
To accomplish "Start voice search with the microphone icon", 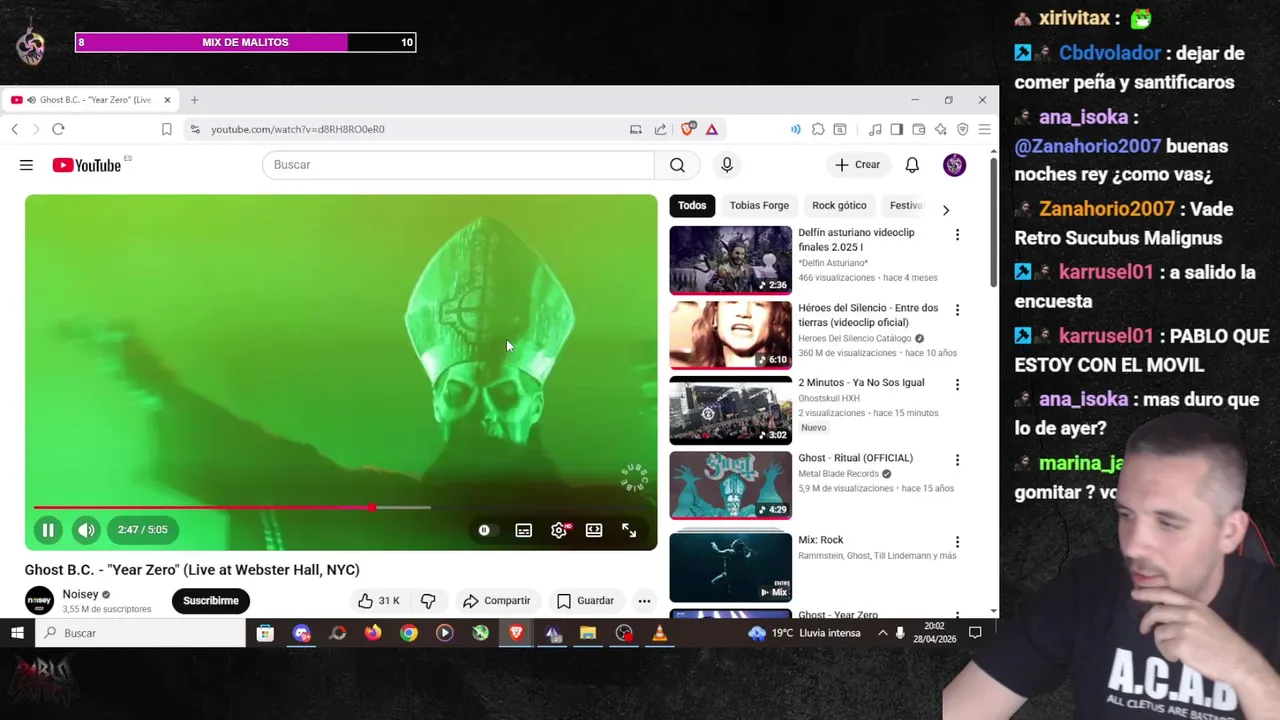I will 727,165.
